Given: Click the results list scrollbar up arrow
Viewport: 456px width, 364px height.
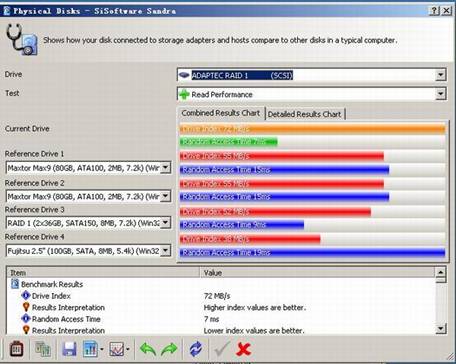Looking at the screenshot, I should (x=441, y=272).
